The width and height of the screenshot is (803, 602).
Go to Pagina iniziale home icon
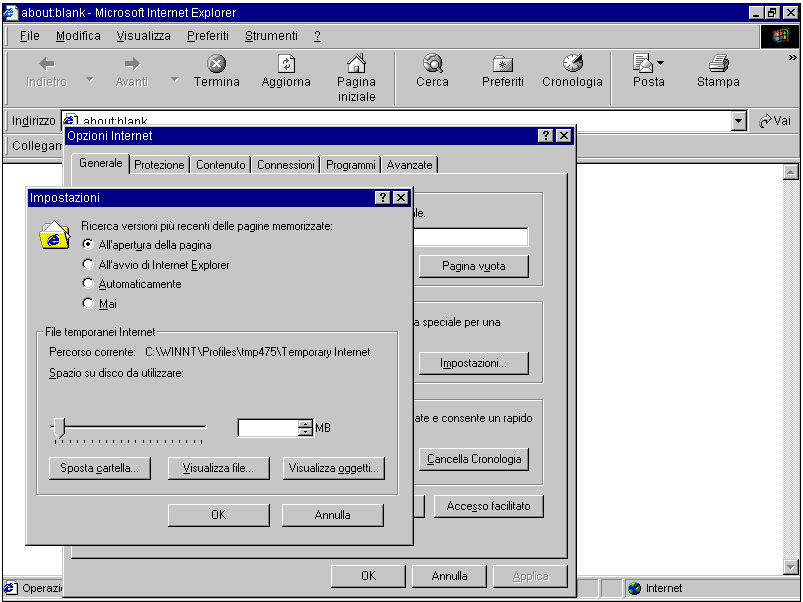[x=356, y=63]
